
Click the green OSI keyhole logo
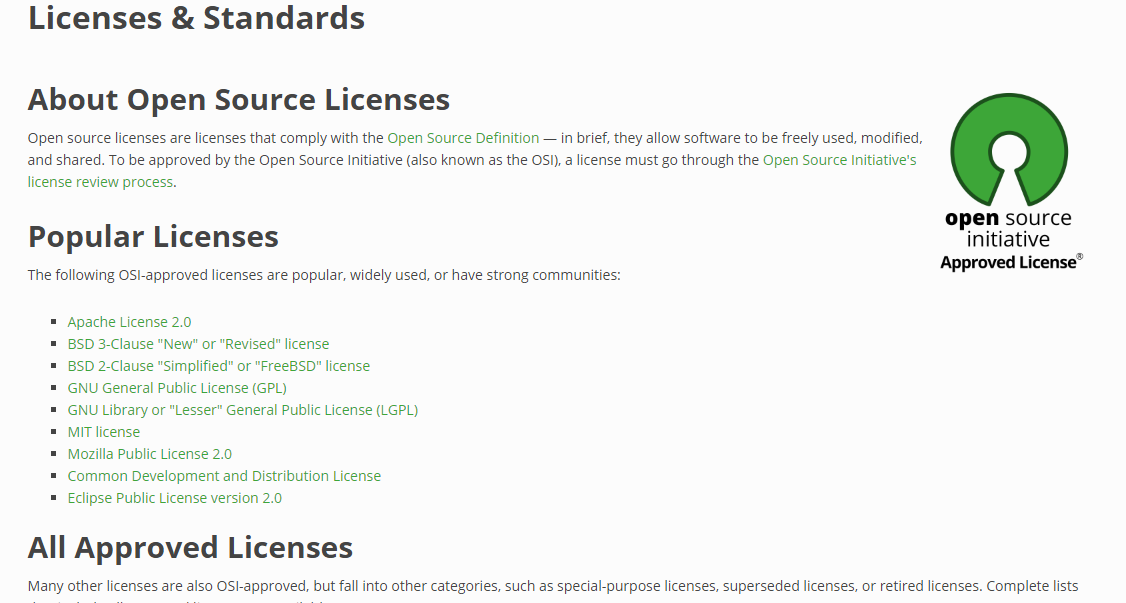(1009, 149)
